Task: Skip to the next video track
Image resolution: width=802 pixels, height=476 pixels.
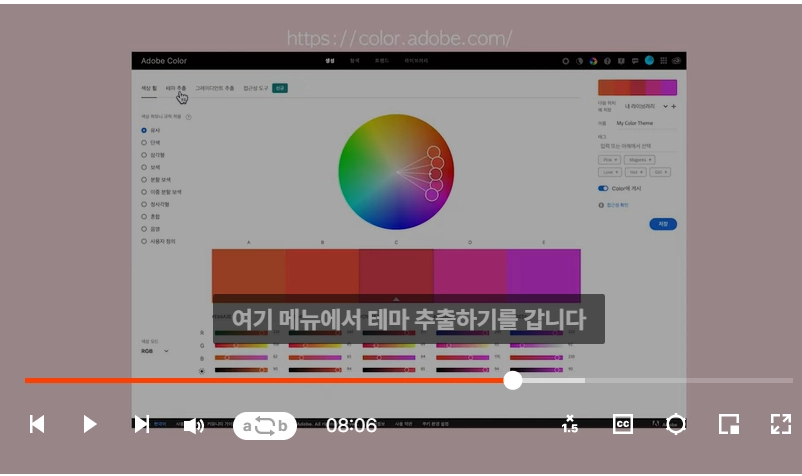Action: pyautogui.click(x=142, y=424)
